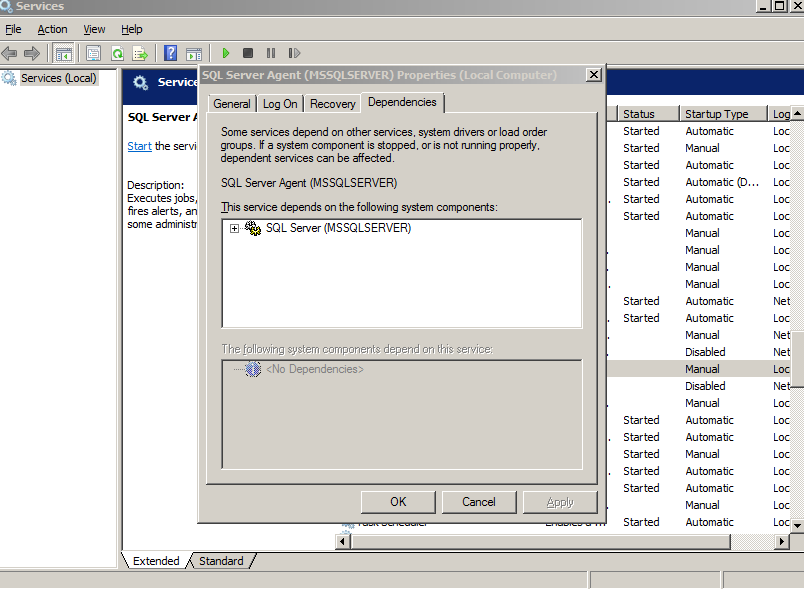Click the Services gear icon in the panel header

tap(140, 82)
